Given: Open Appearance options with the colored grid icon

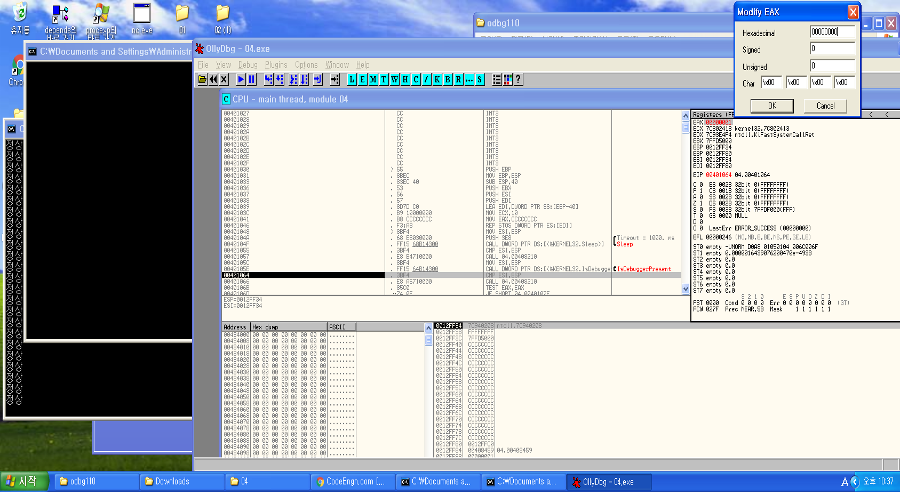Looking at the screenshot, I should [507, 79].
